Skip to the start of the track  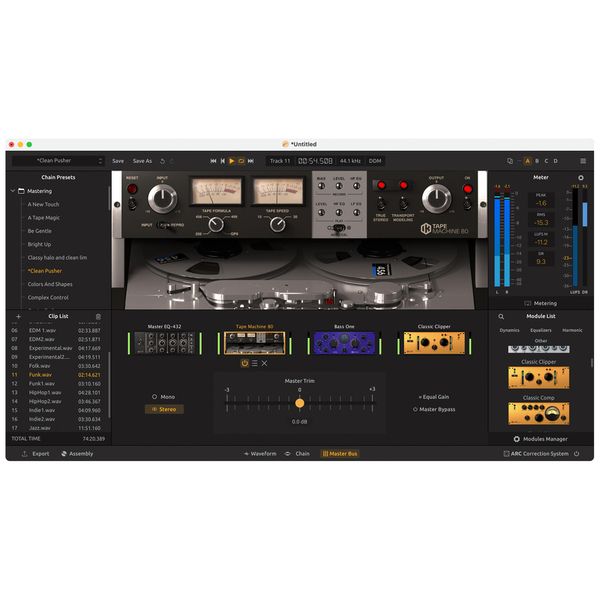tap(213, 161)
